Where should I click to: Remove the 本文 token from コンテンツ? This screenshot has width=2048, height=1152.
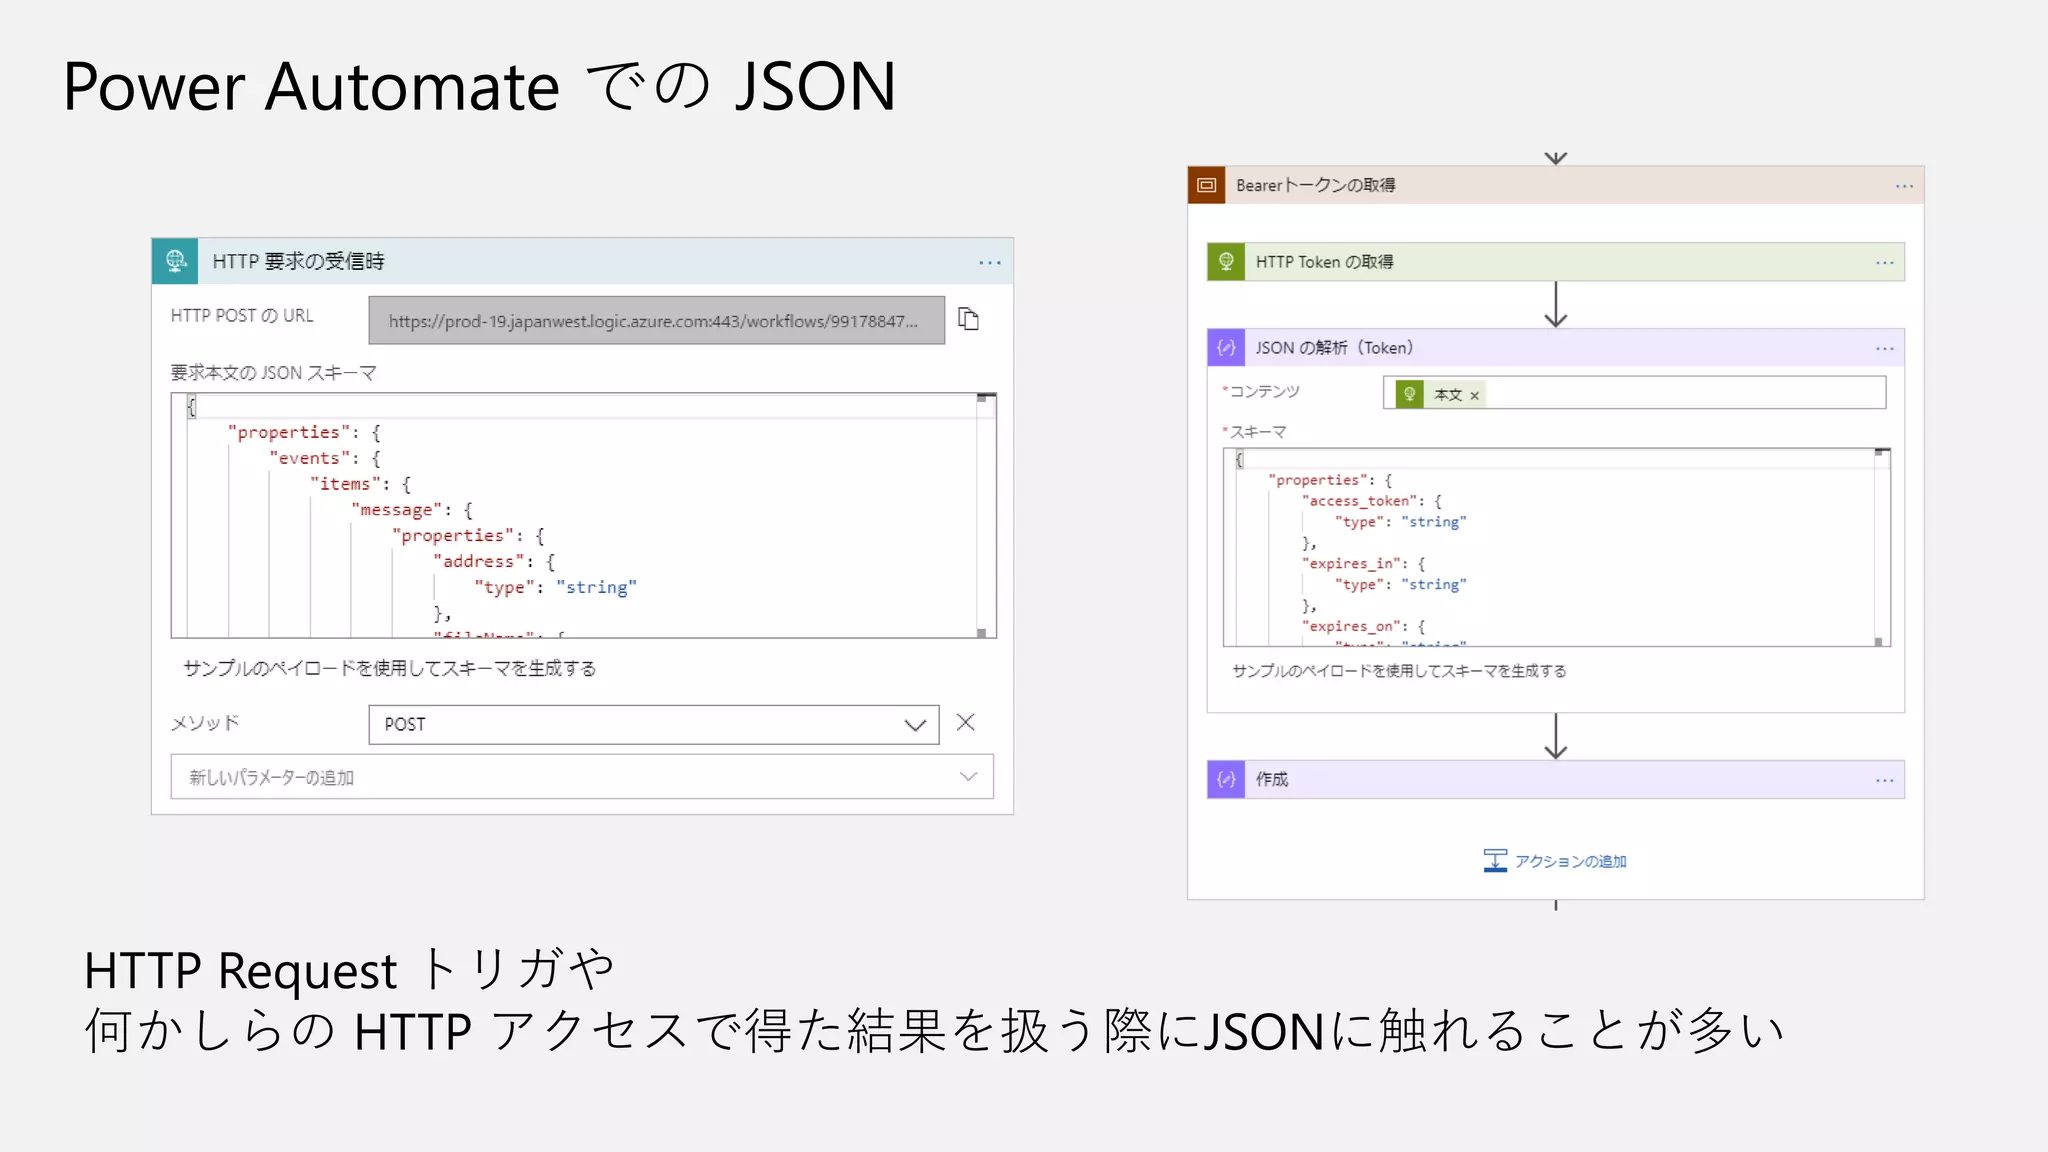point(1474,395)
